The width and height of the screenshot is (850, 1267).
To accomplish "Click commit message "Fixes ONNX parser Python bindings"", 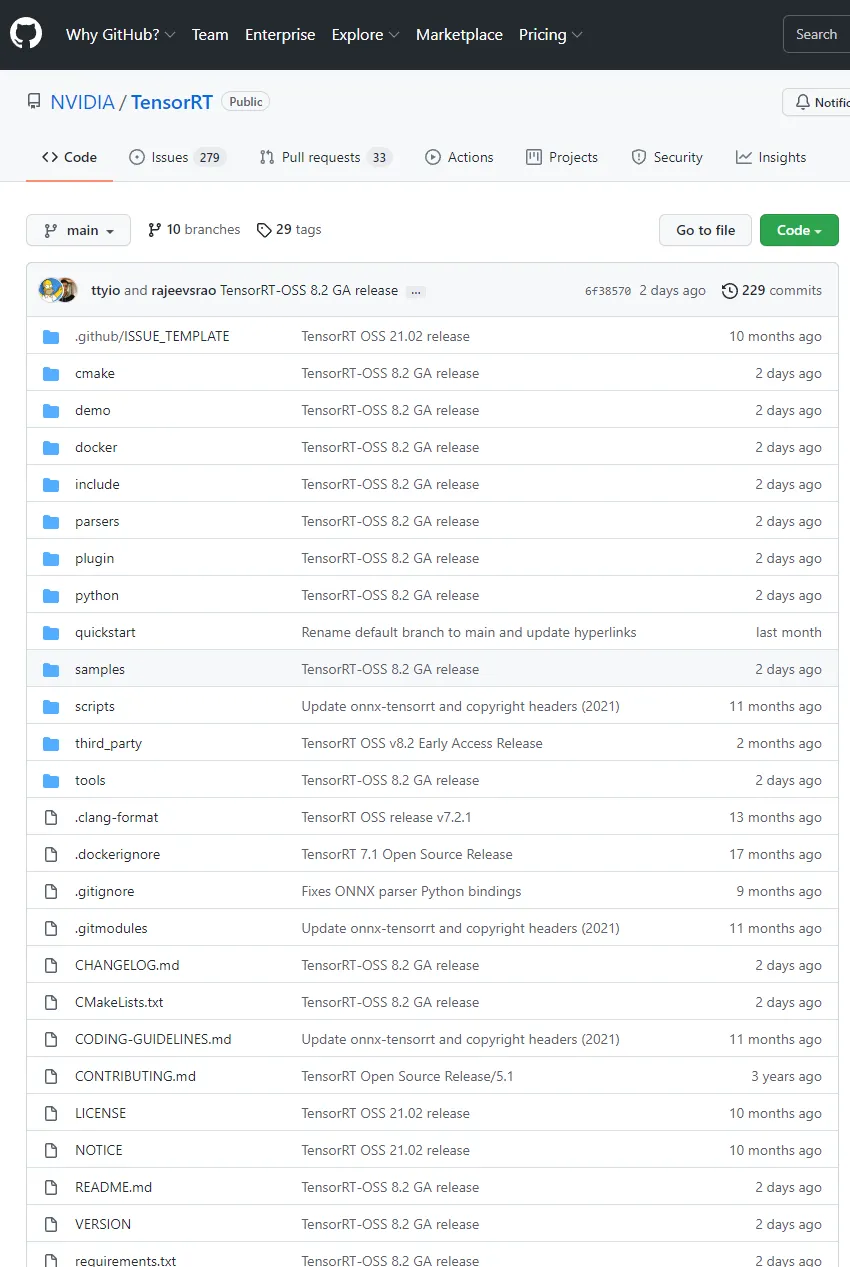I will (x=411, y=891).
